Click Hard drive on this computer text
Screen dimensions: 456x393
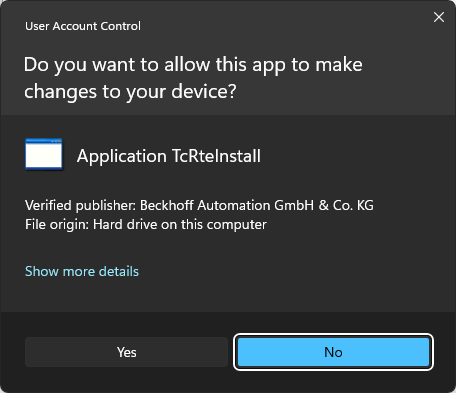180,224
